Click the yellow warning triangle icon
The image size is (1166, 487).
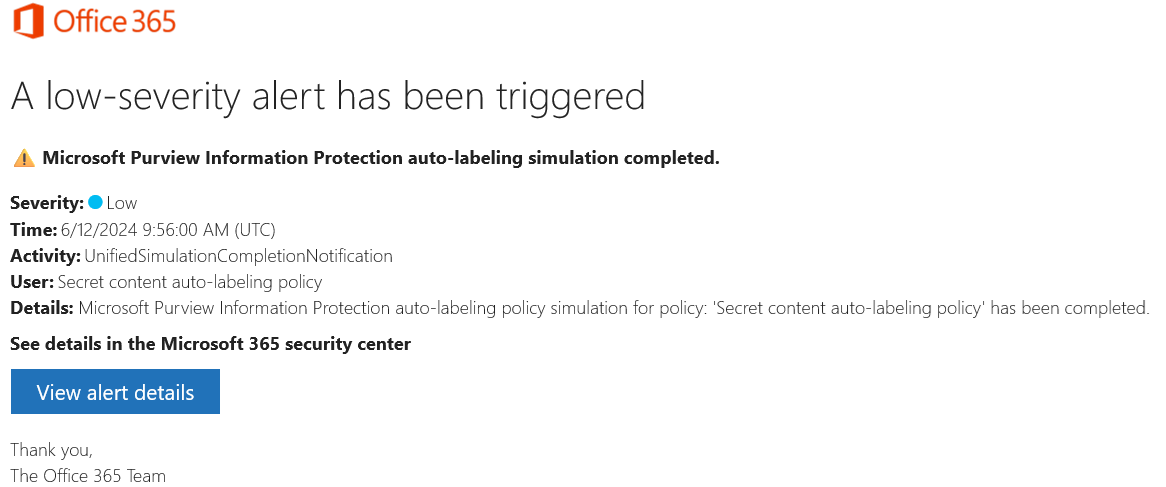tap(24, 158)
